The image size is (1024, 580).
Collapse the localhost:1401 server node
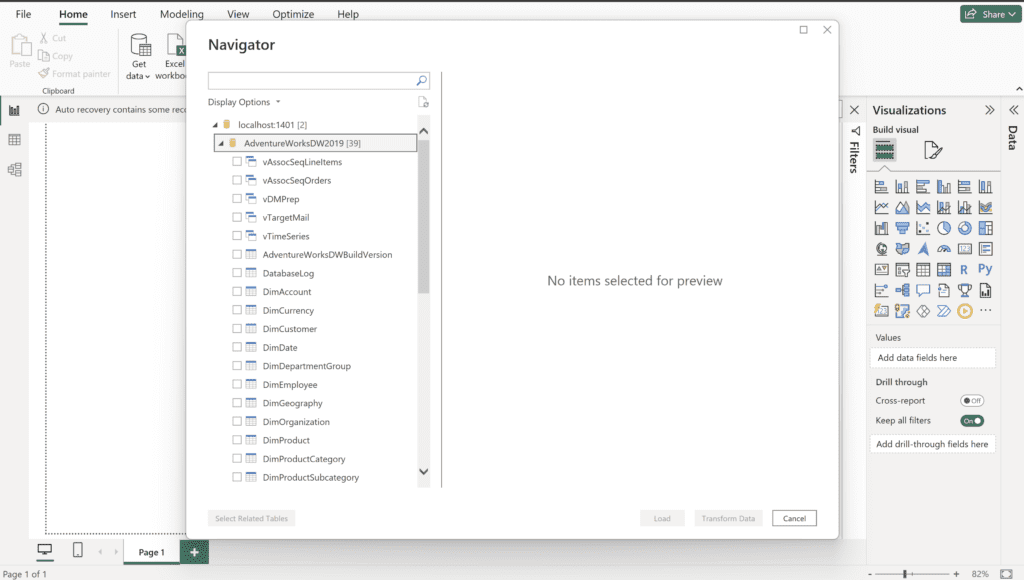[214, 125]
